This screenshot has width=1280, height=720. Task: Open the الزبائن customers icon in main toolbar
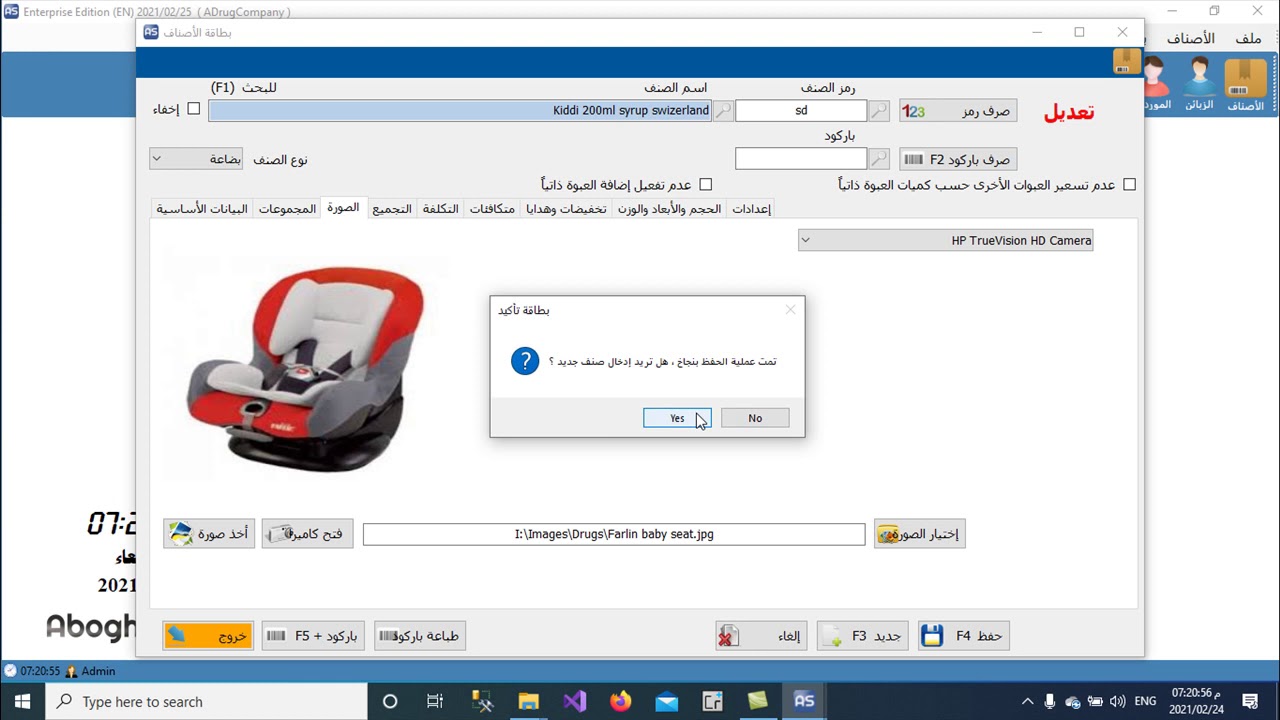[x=1199, y=84]
